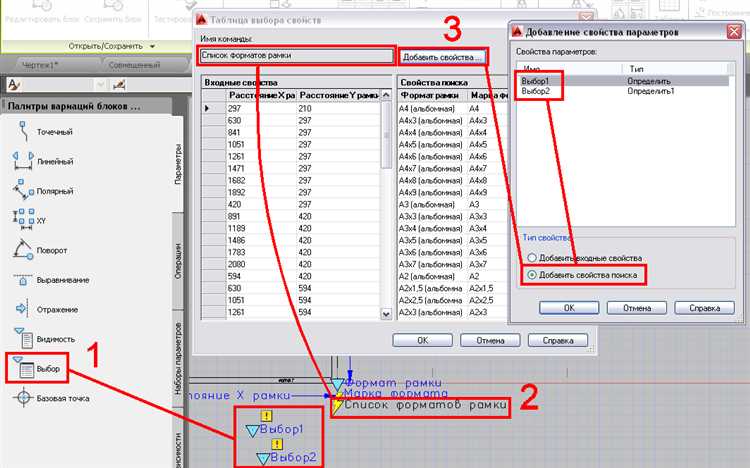Click the text style icon in the toolbar
The image size is (750, 468).
[14, 85]
